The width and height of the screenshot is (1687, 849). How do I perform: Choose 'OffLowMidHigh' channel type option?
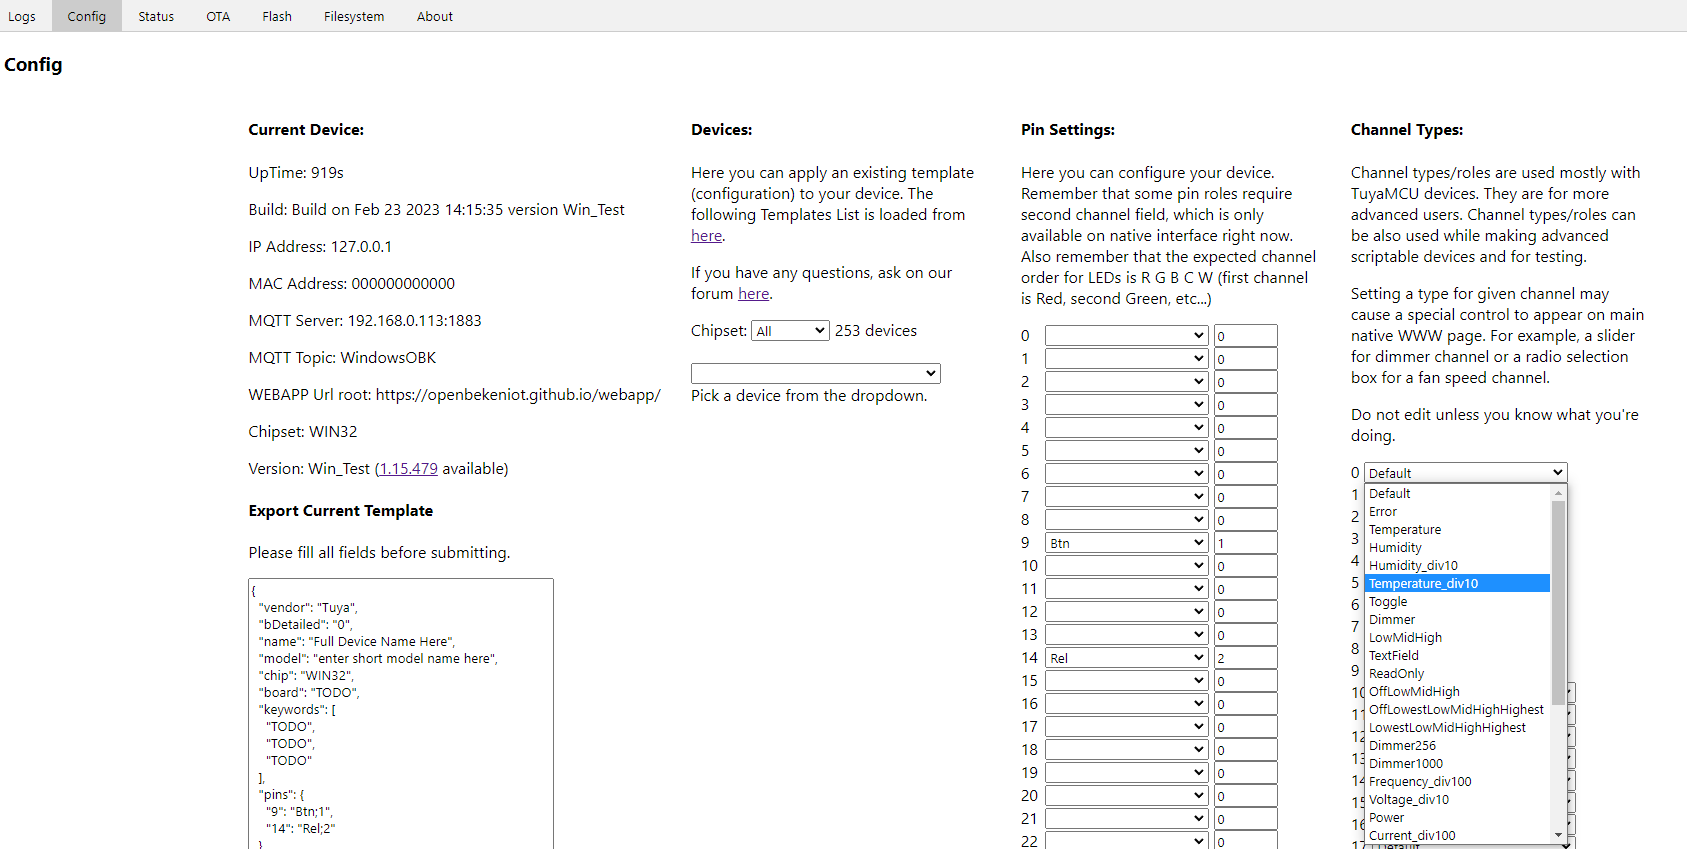tap(1458, 692)
